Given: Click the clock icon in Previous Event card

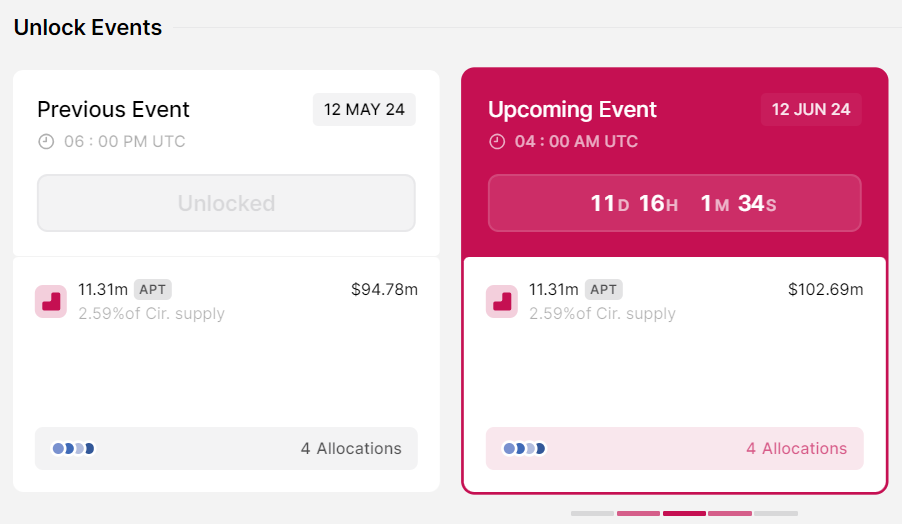Looking at the screenshot, I should [46, 142].
